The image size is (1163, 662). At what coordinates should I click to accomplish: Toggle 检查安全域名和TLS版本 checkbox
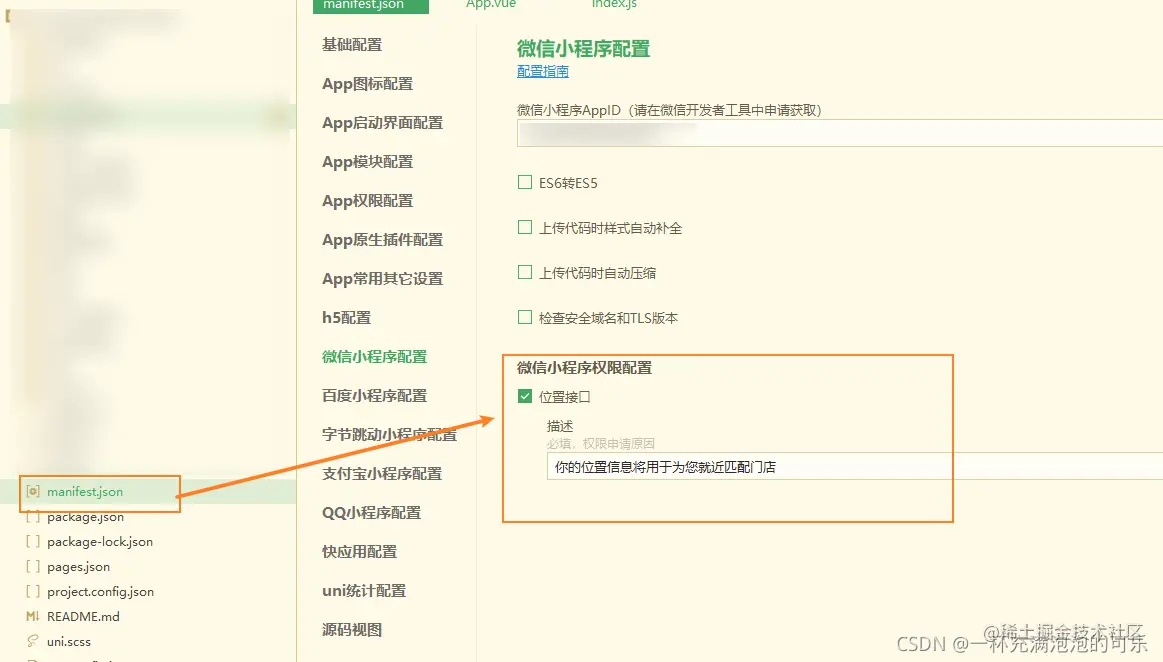[x=525, y=317]
